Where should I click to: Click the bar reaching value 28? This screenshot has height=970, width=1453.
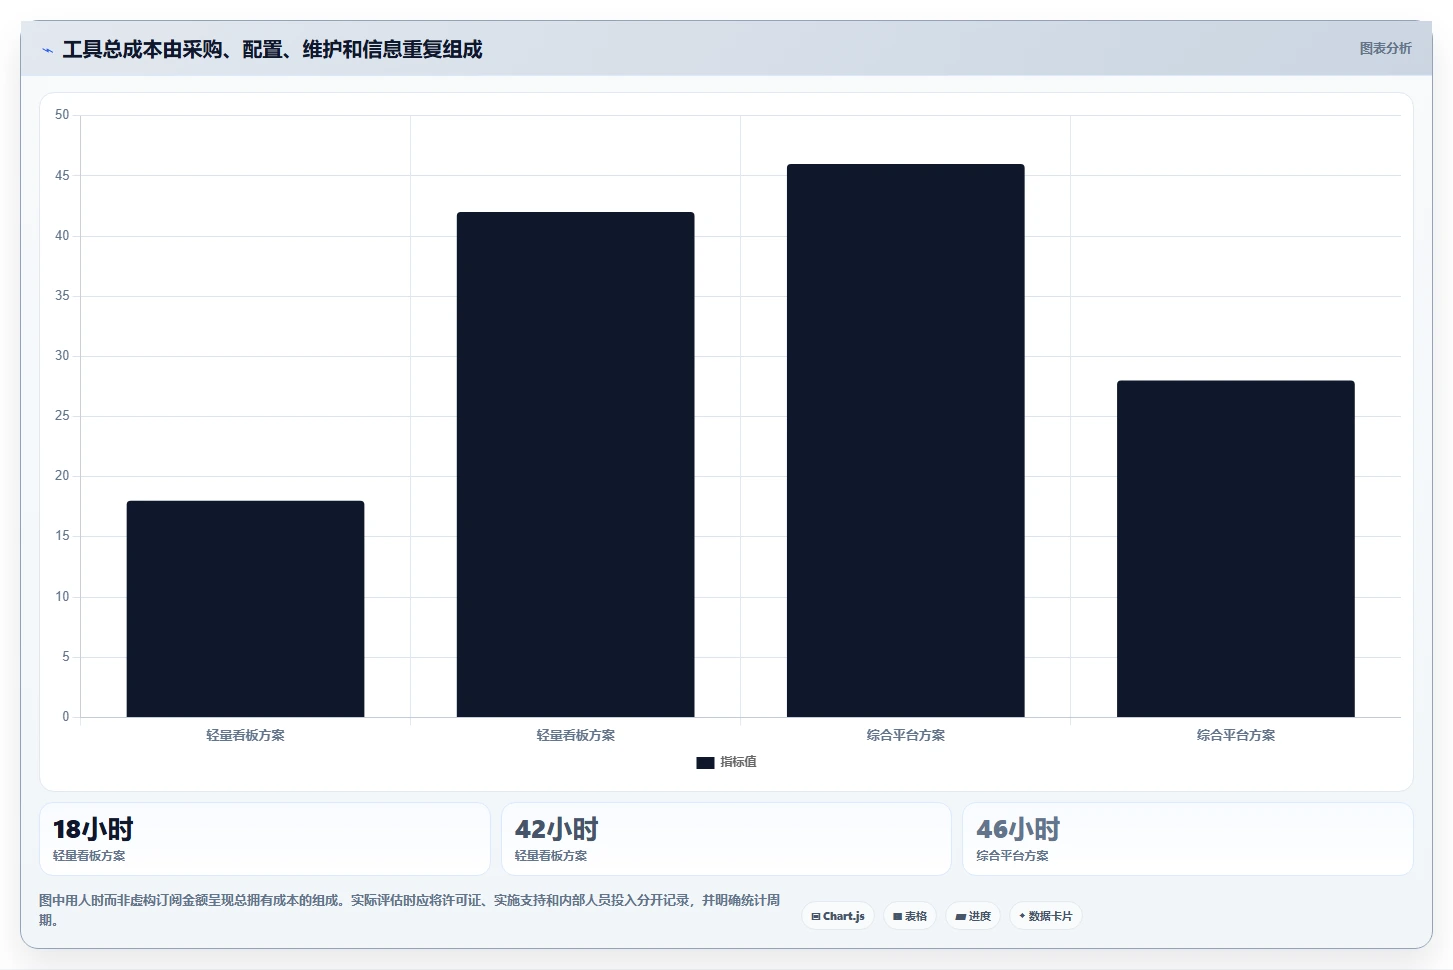(x=1235, y=549)
